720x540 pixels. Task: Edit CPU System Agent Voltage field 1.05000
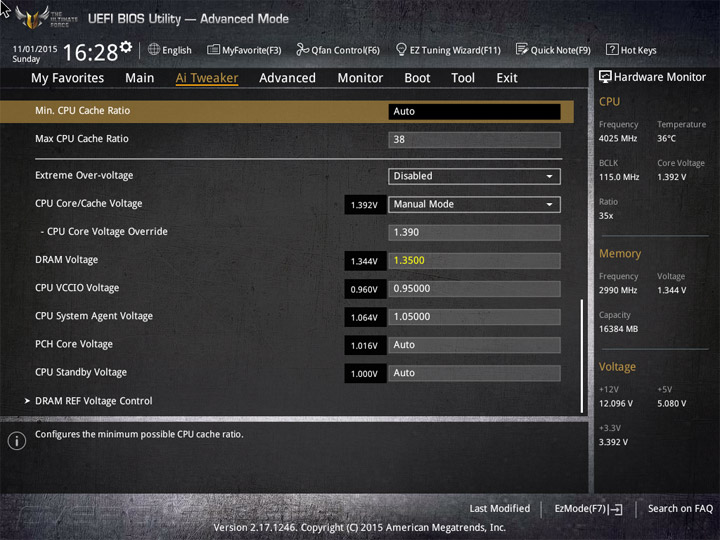(474, 317)
